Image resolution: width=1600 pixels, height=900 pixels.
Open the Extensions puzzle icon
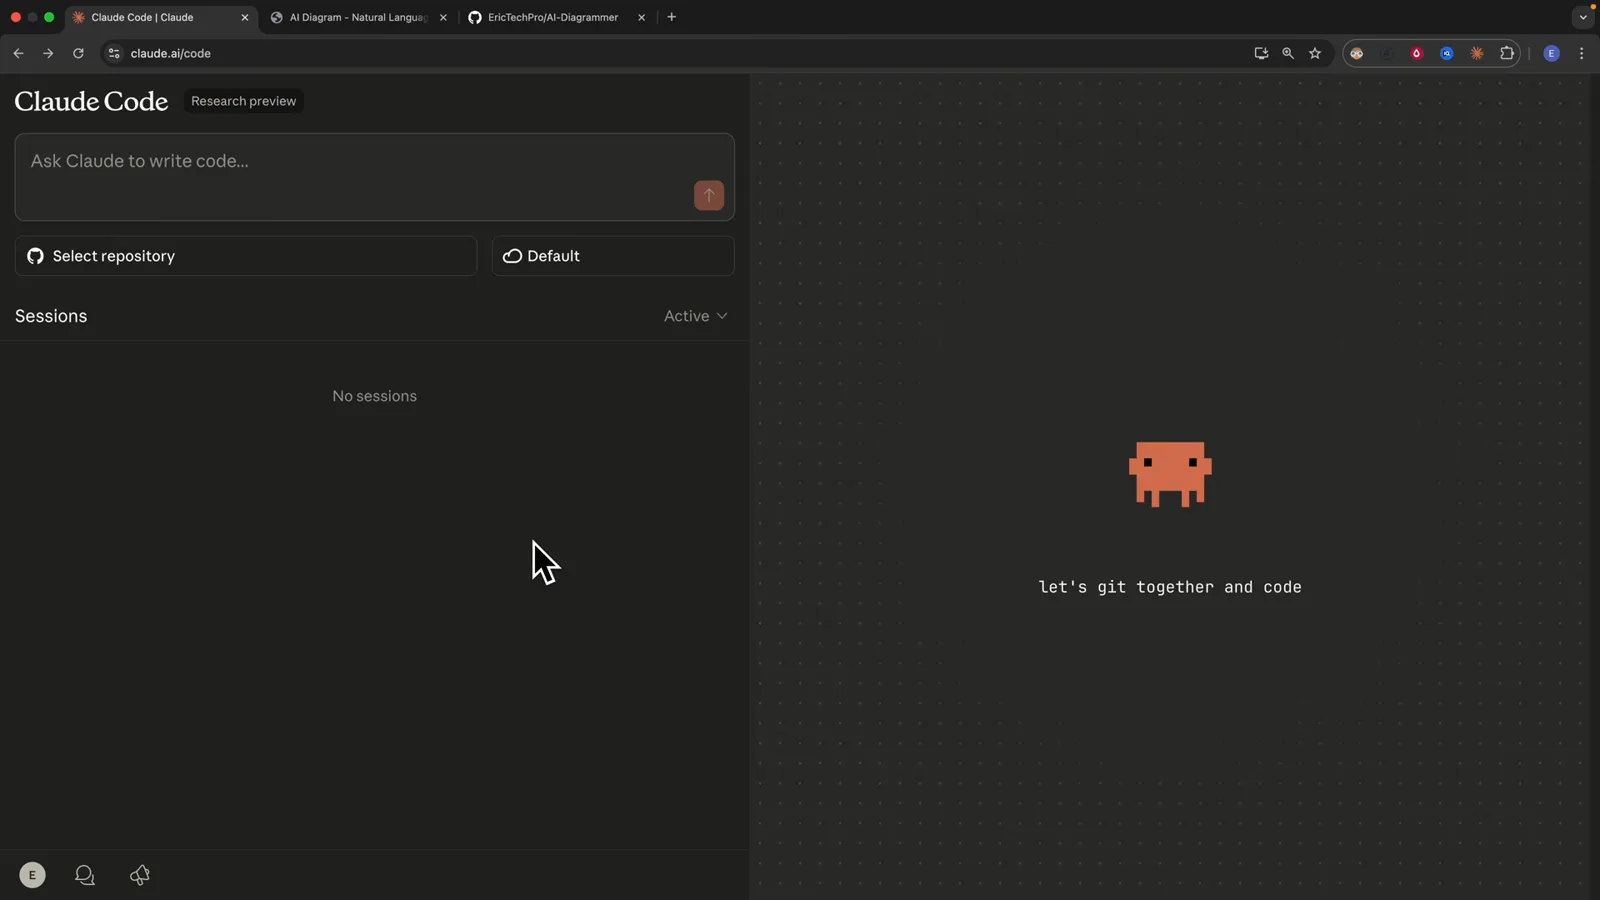[x=1507, y=53]
